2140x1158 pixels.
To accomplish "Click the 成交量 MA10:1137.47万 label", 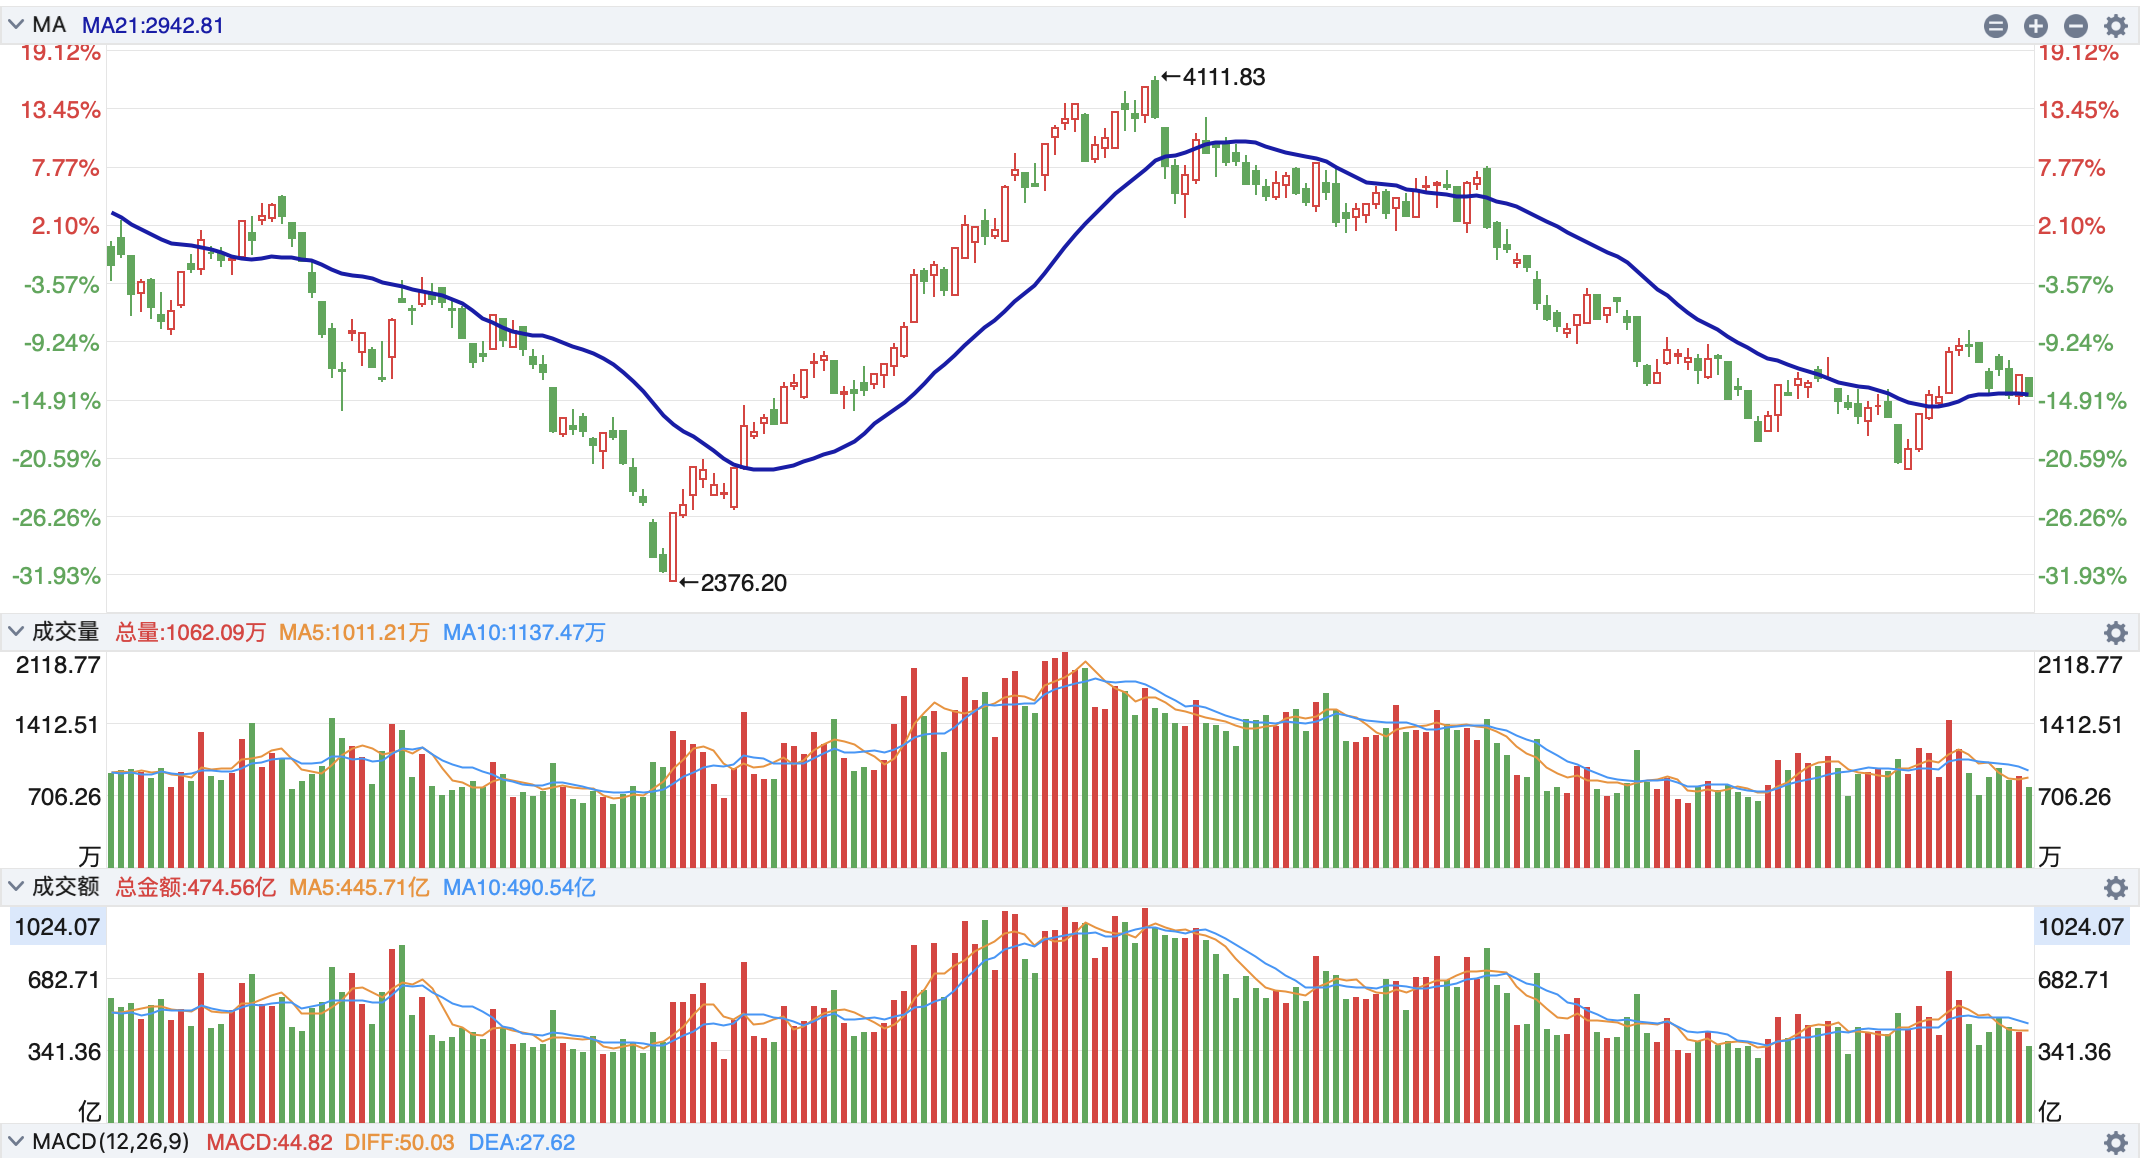I will 524,632.
